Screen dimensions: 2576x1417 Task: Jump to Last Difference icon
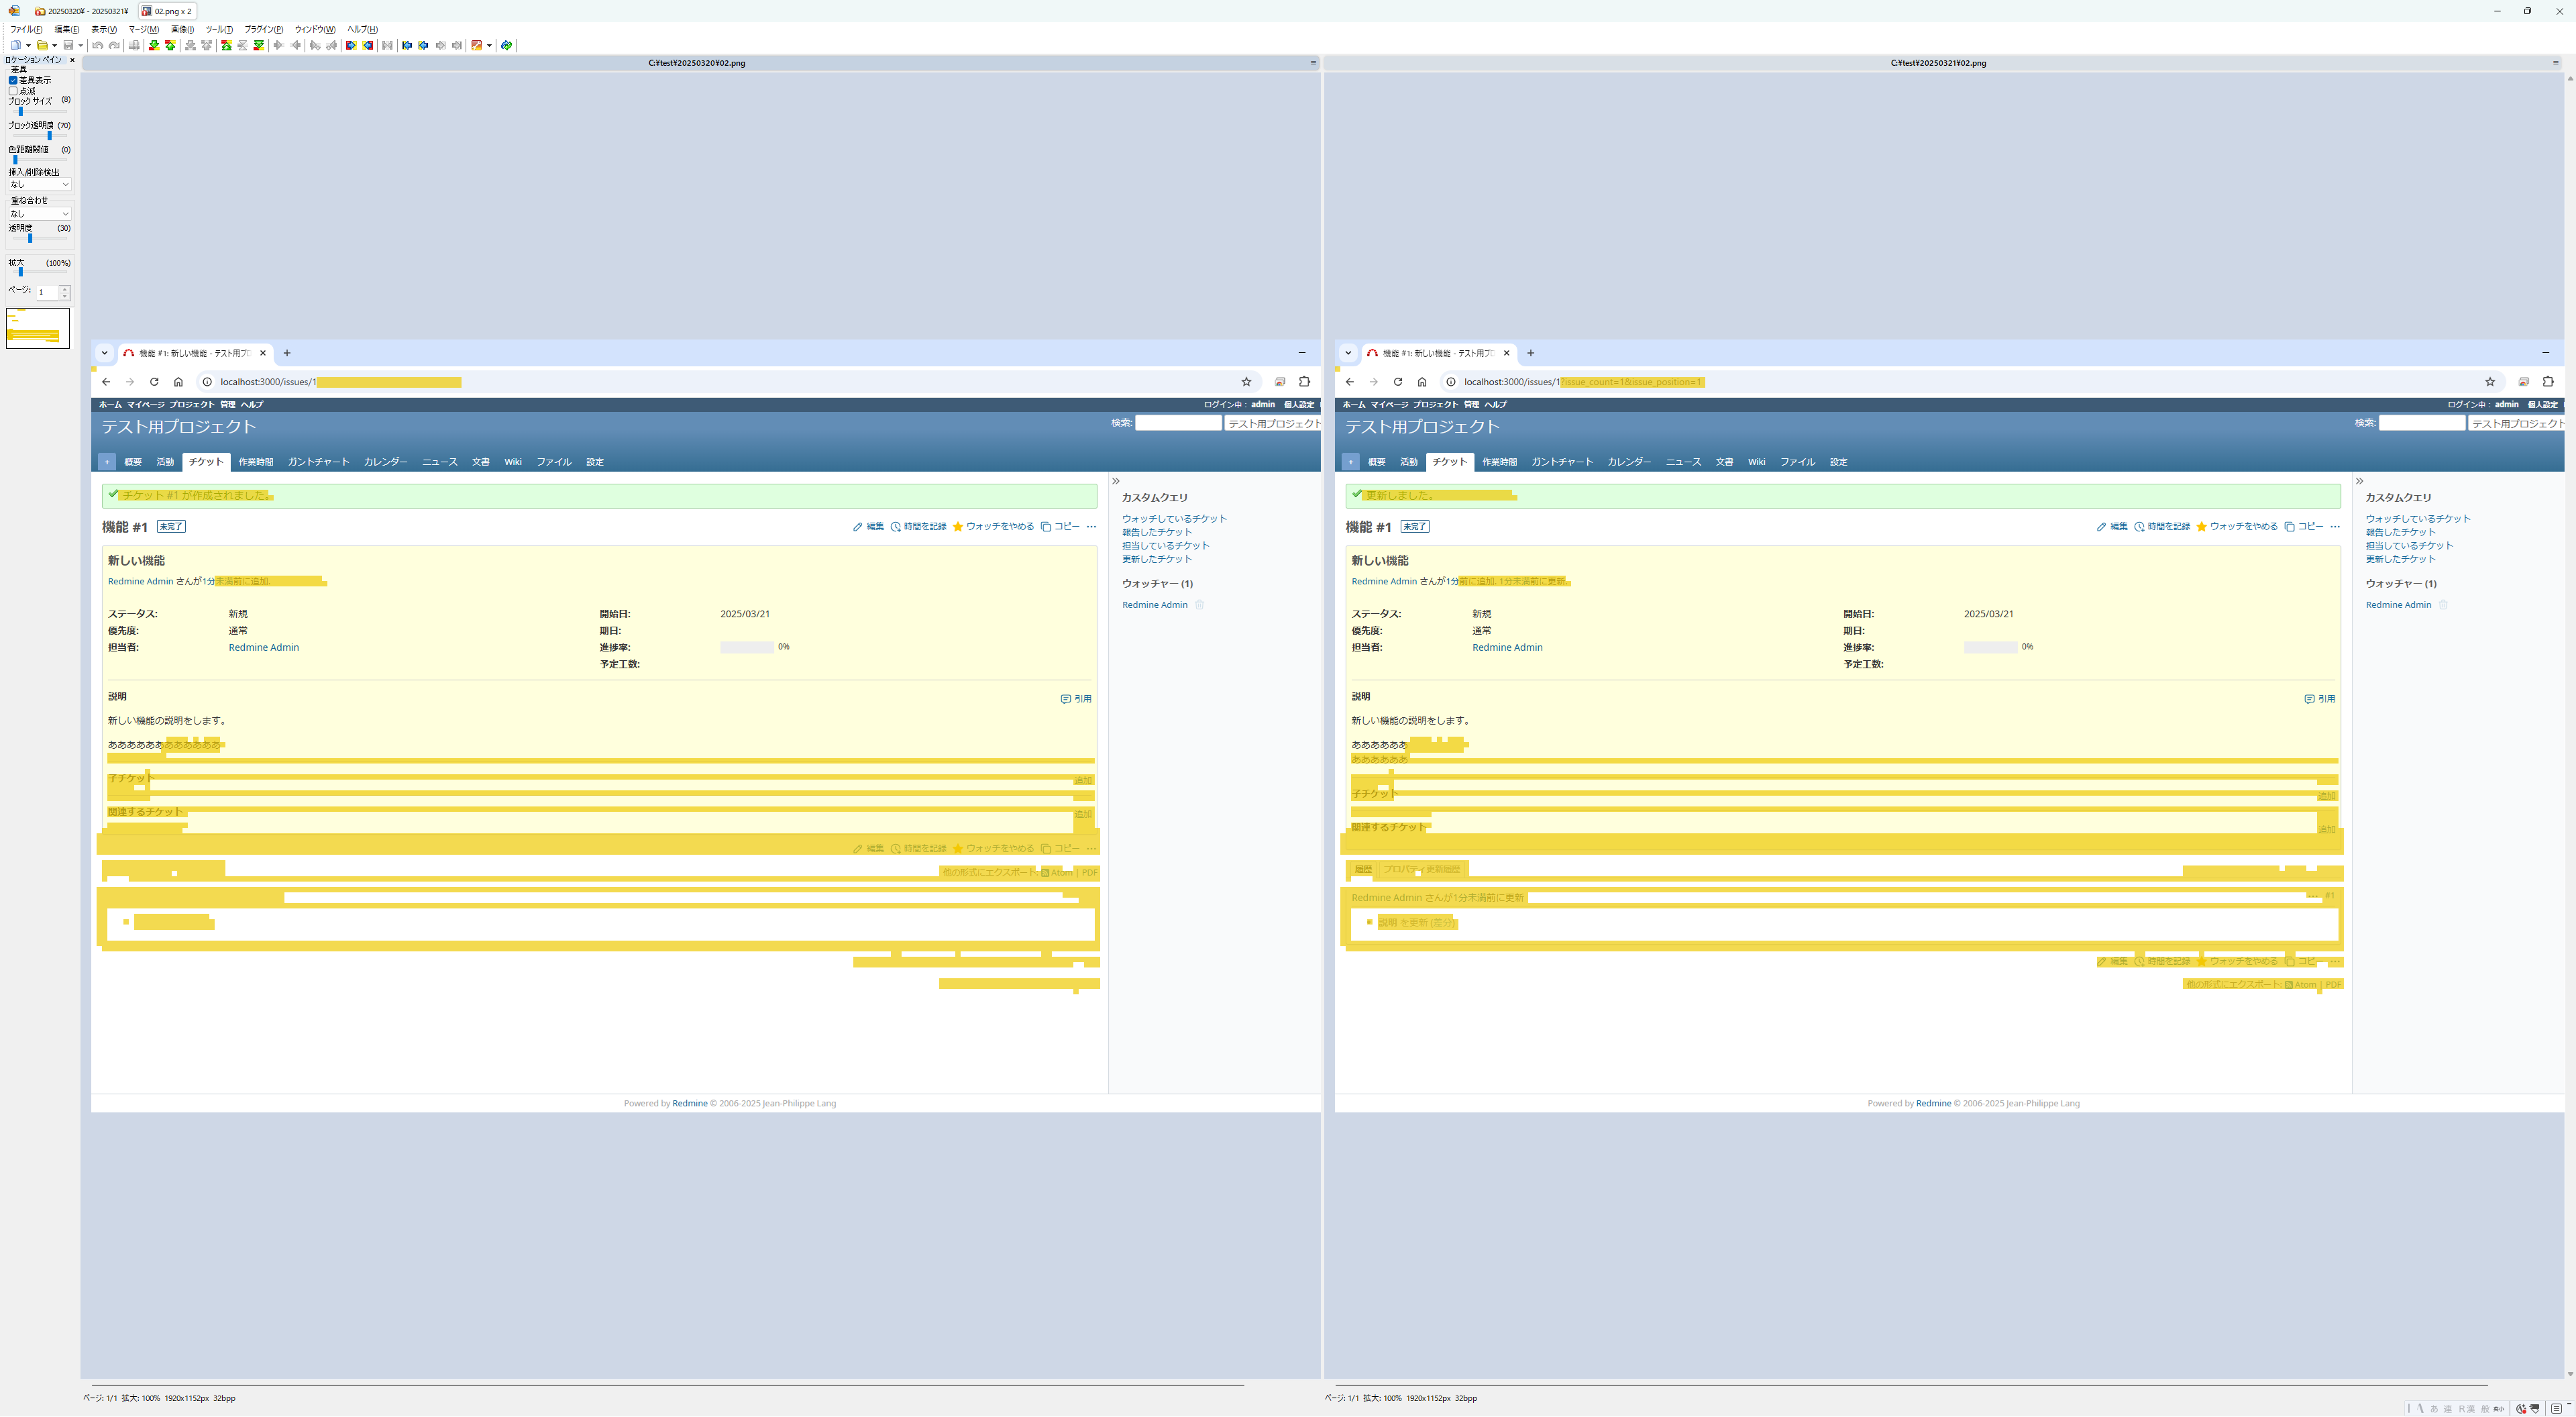(259, 45)
